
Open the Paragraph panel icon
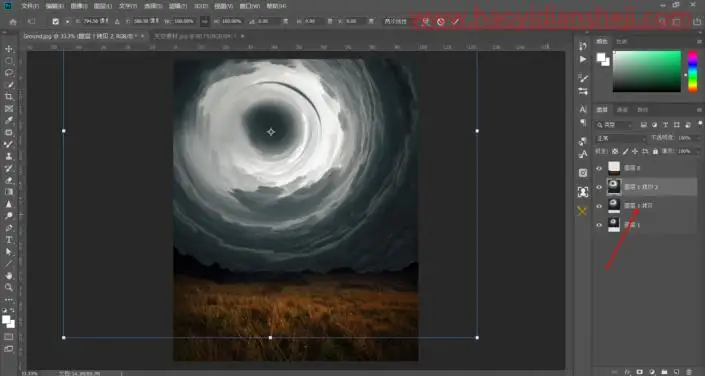coord(583,123)
